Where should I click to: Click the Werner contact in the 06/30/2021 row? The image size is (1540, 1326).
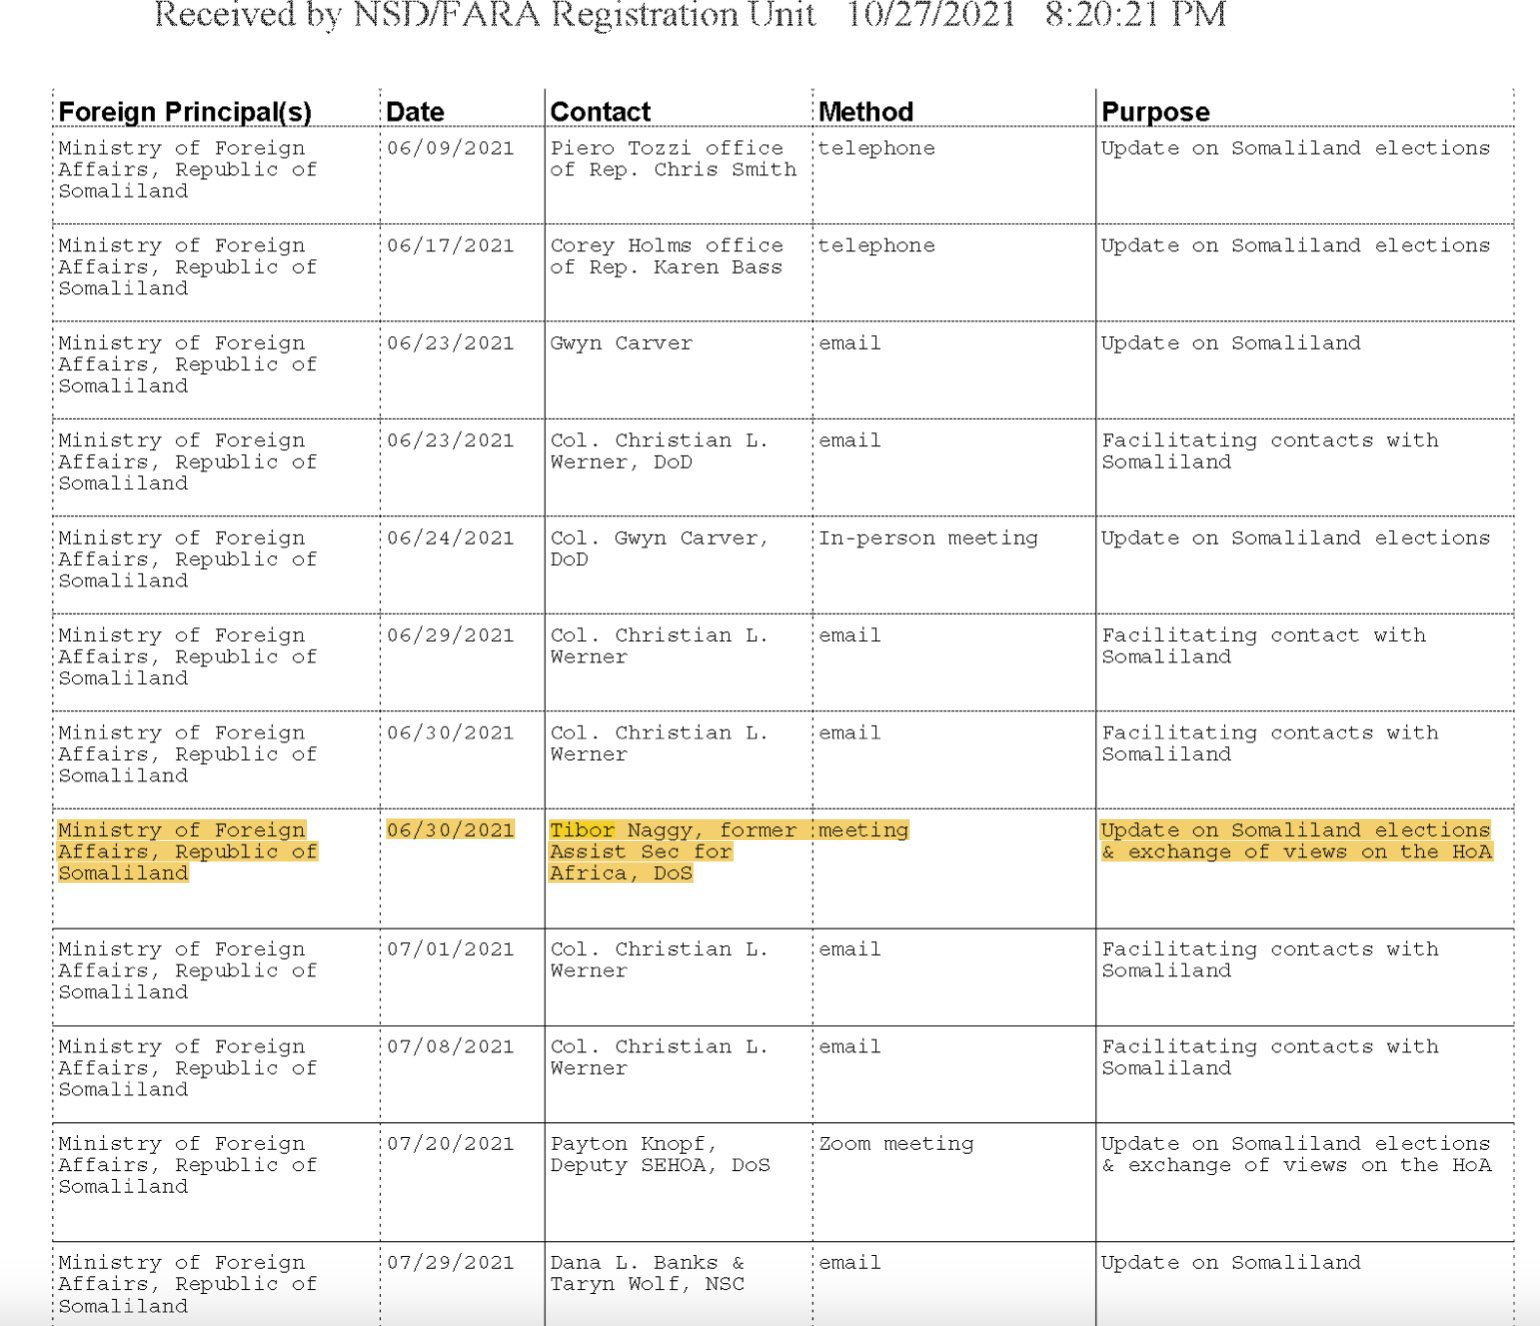(659, 743)
